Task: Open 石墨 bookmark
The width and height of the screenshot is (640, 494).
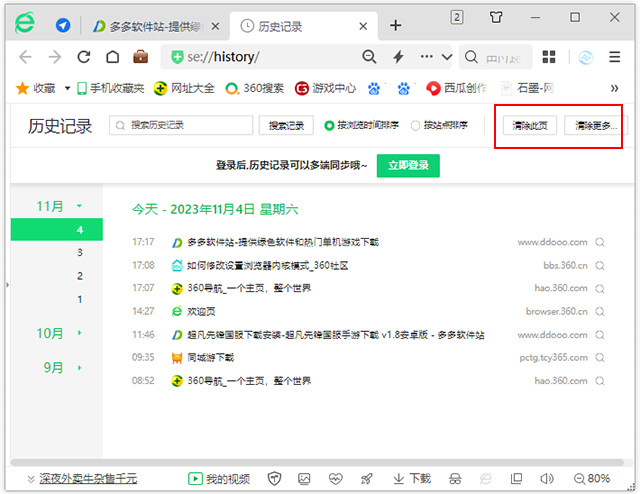Action: click(527, 88)
